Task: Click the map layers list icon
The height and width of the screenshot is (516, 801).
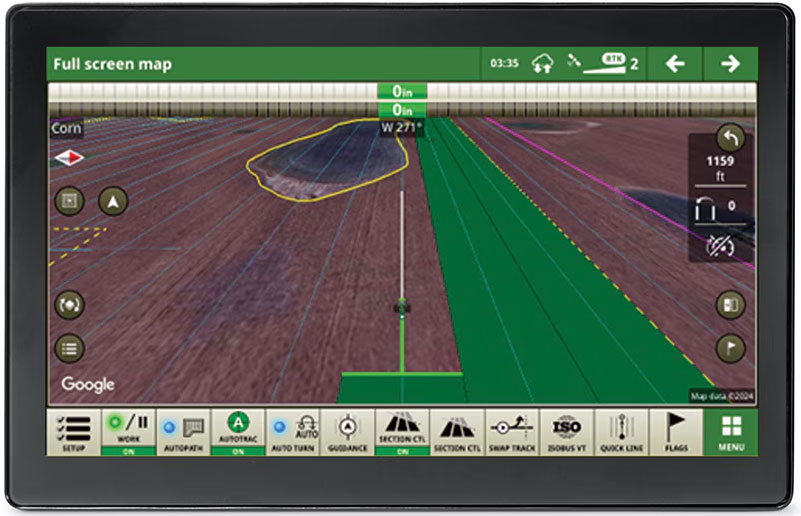Action: click(x=69, y=348)
